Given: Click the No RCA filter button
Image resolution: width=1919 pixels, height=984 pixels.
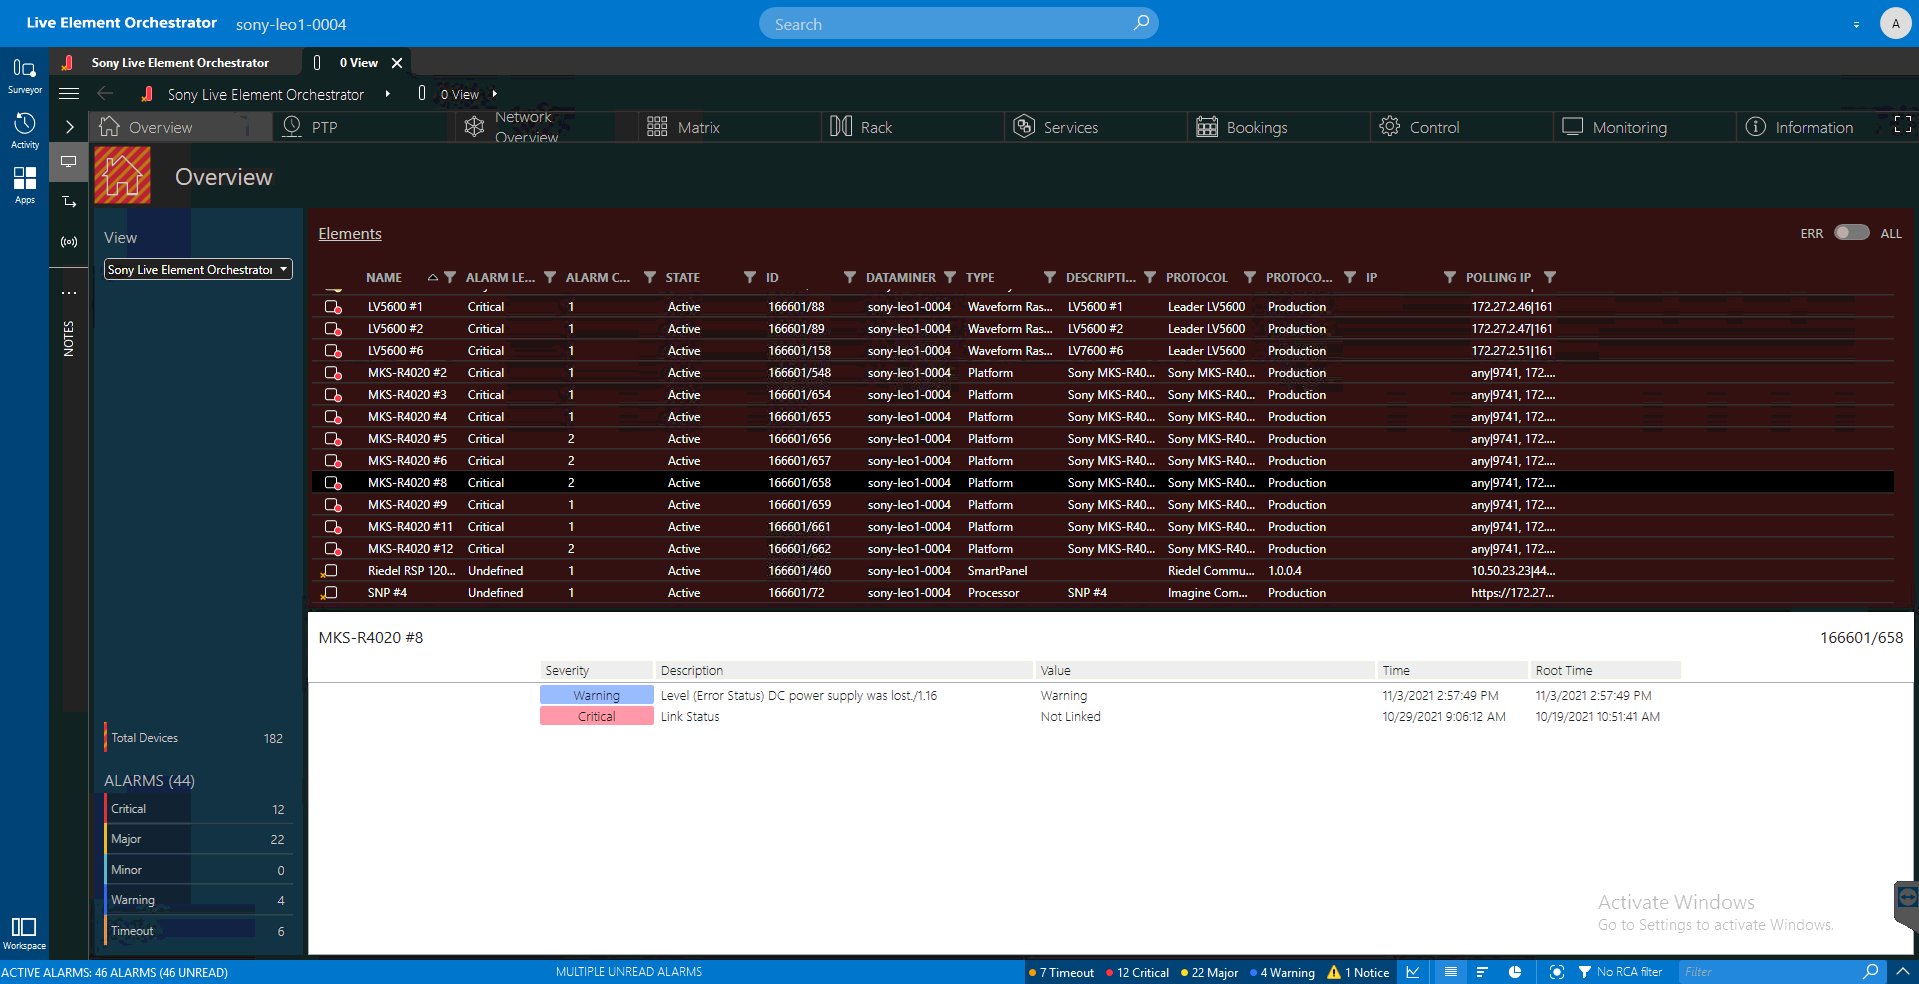Looking at the screenshot, I should 1621,972.
